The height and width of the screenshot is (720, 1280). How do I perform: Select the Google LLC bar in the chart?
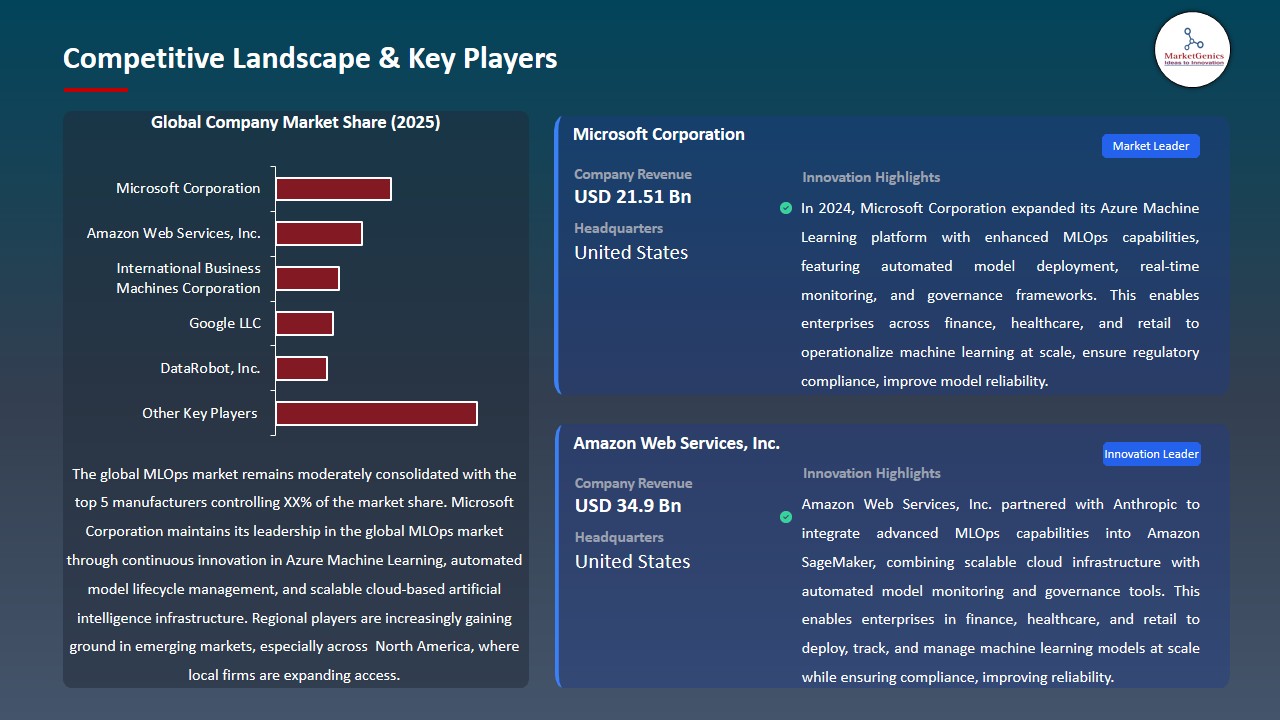(305, 323)
